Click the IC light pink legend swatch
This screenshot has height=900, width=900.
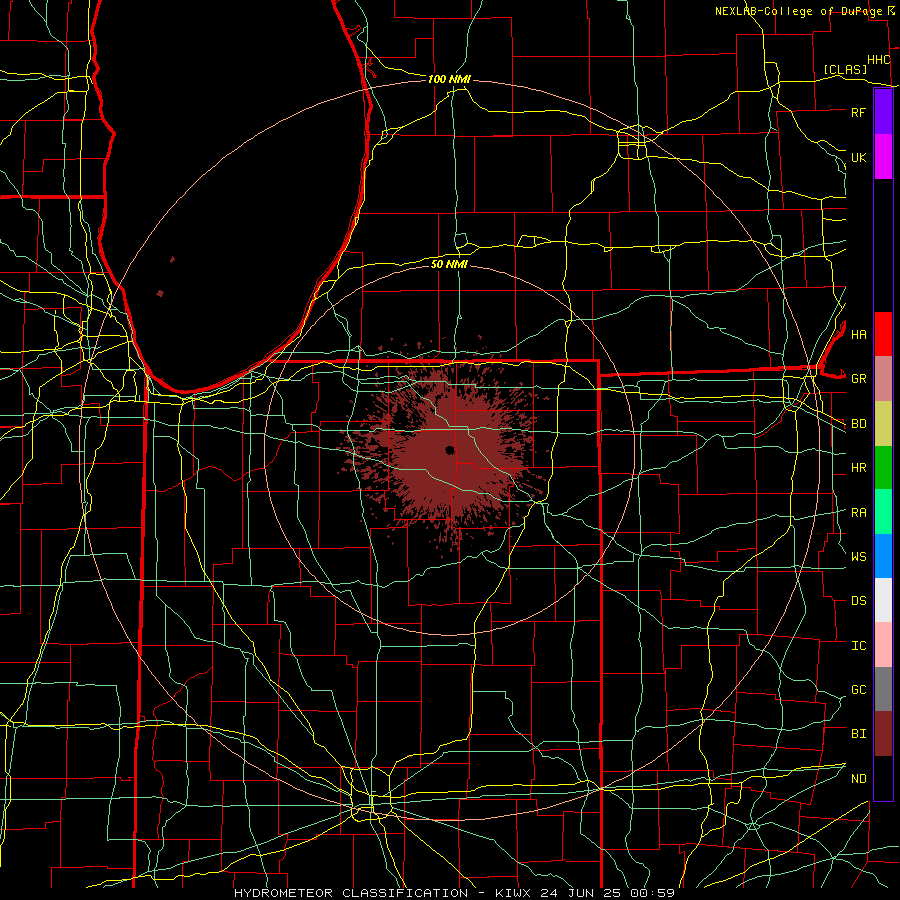click(883, 645)
